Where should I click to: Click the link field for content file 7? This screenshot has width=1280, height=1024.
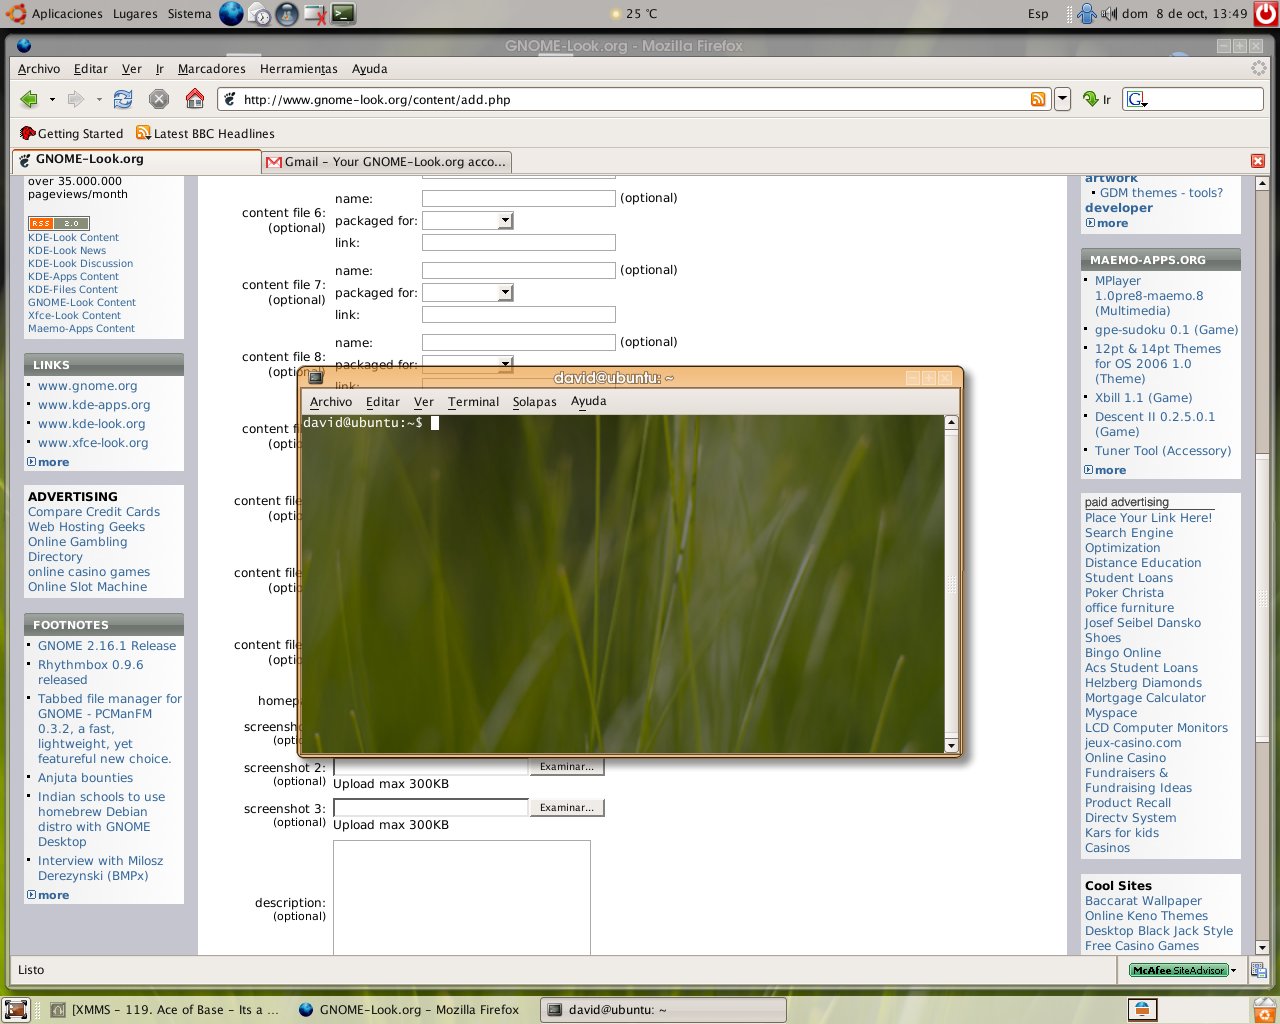click(x=519, y=314)
